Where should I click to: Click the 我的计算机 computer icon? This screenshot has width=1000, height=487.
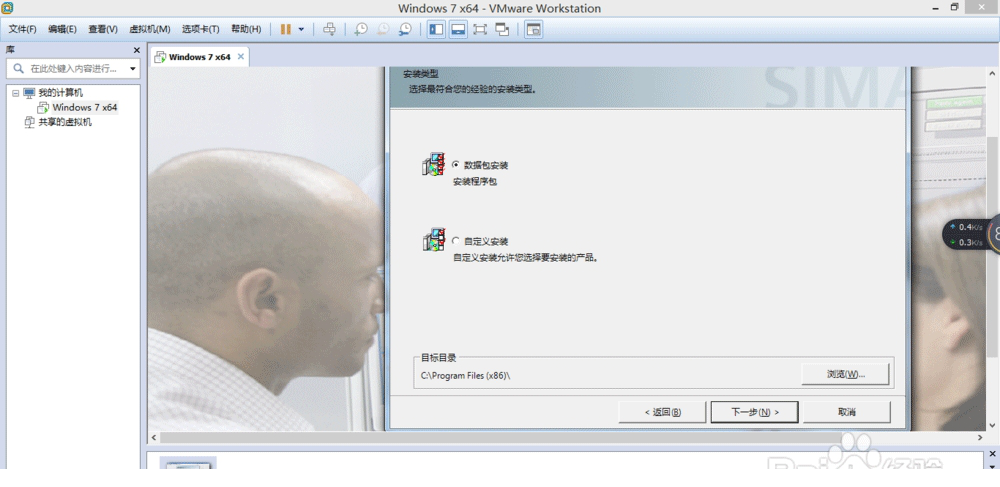point(29,93)
